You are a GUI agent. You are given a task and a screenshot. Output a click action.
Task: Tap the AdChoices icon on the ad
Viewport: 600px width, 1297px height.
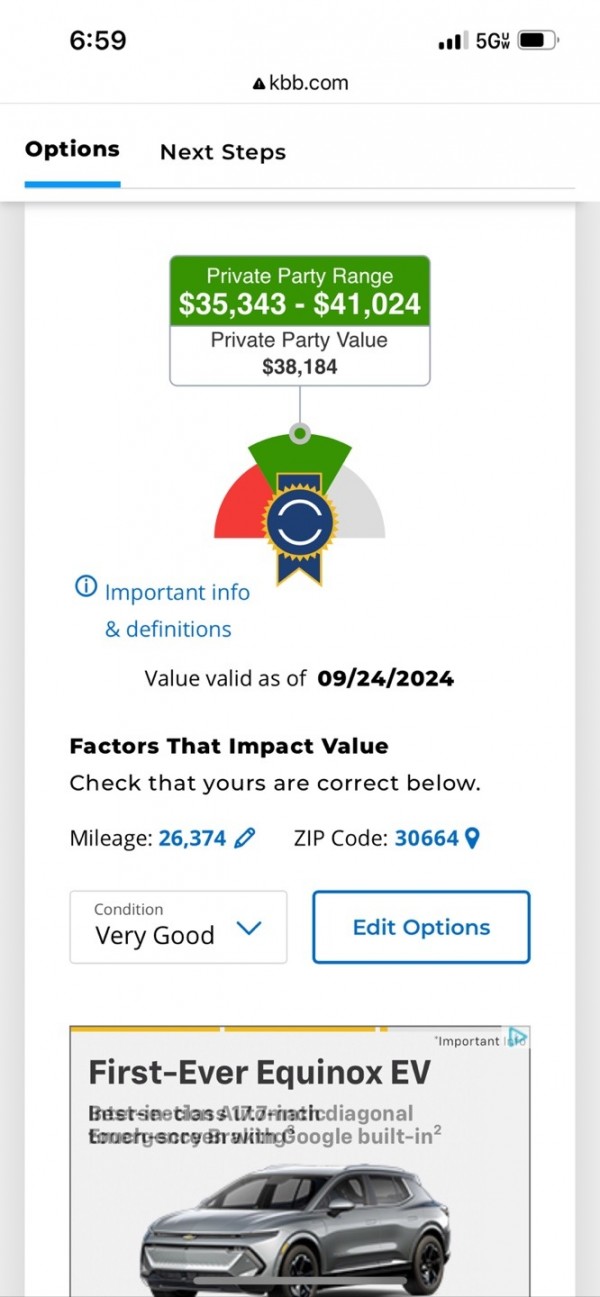coord(517,1037)
